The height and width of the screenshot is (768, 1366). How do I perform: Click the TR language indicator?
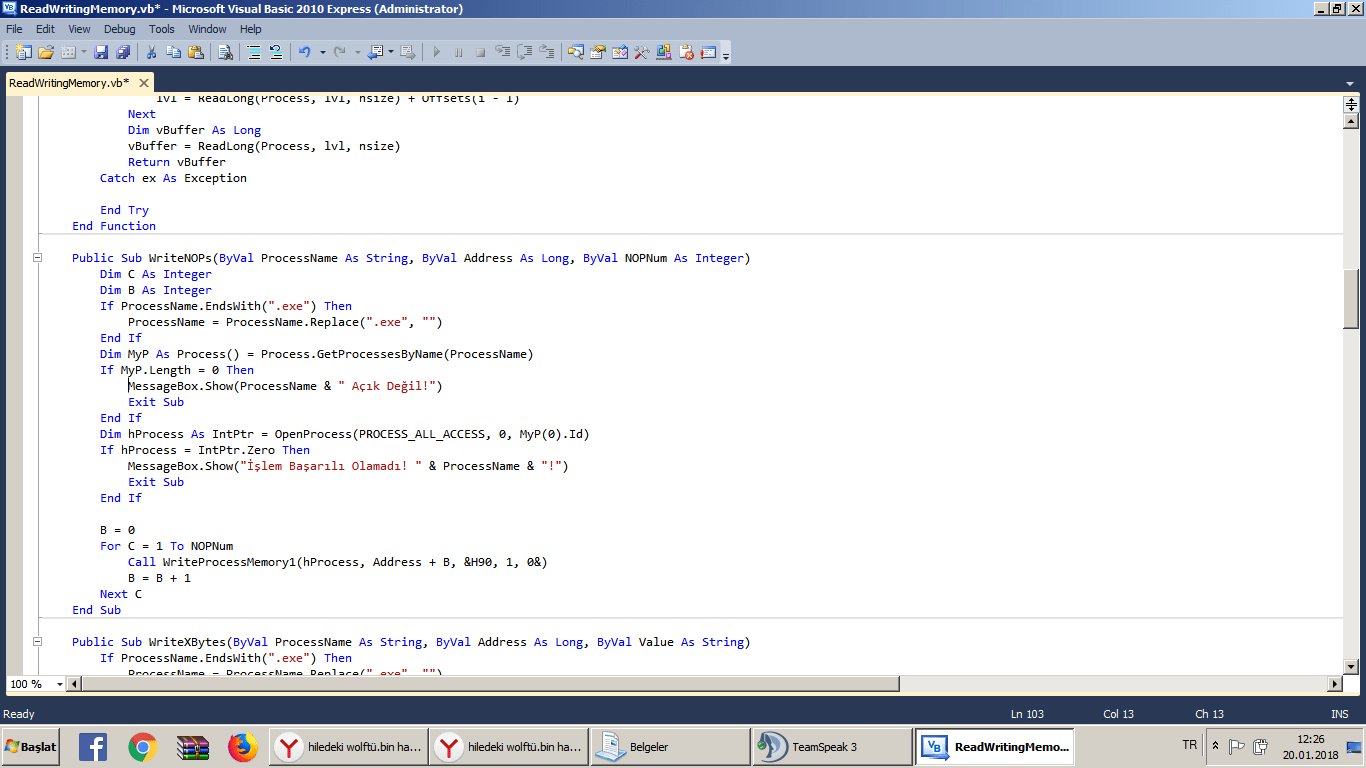coord(1189,745)
